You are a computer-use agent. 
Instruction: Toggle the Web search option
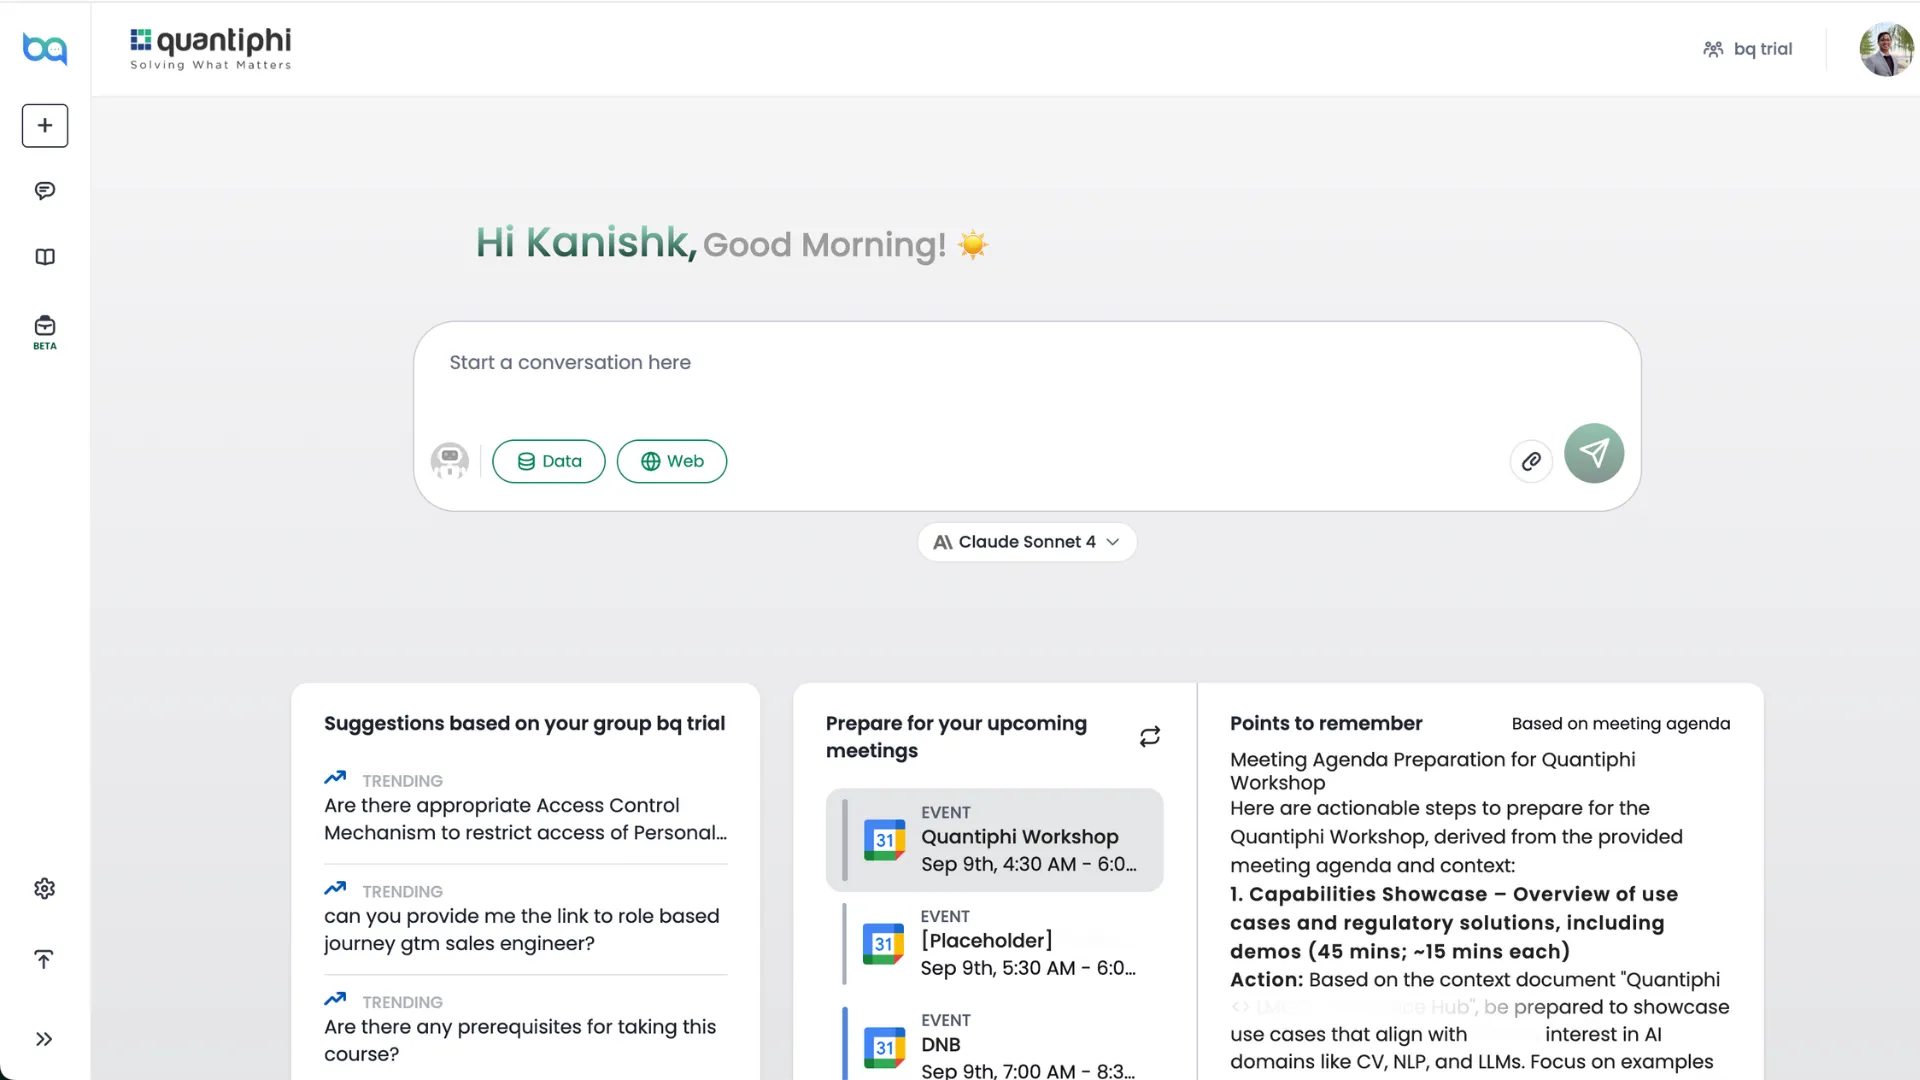[672, 461]
